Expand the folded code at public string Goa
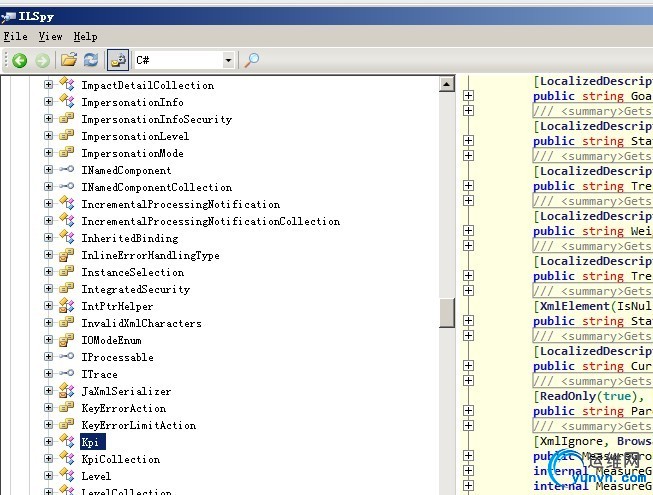Image resolution: width=653 pixels, height=495 pixels. pyautogui.click(x=469, y=96)
